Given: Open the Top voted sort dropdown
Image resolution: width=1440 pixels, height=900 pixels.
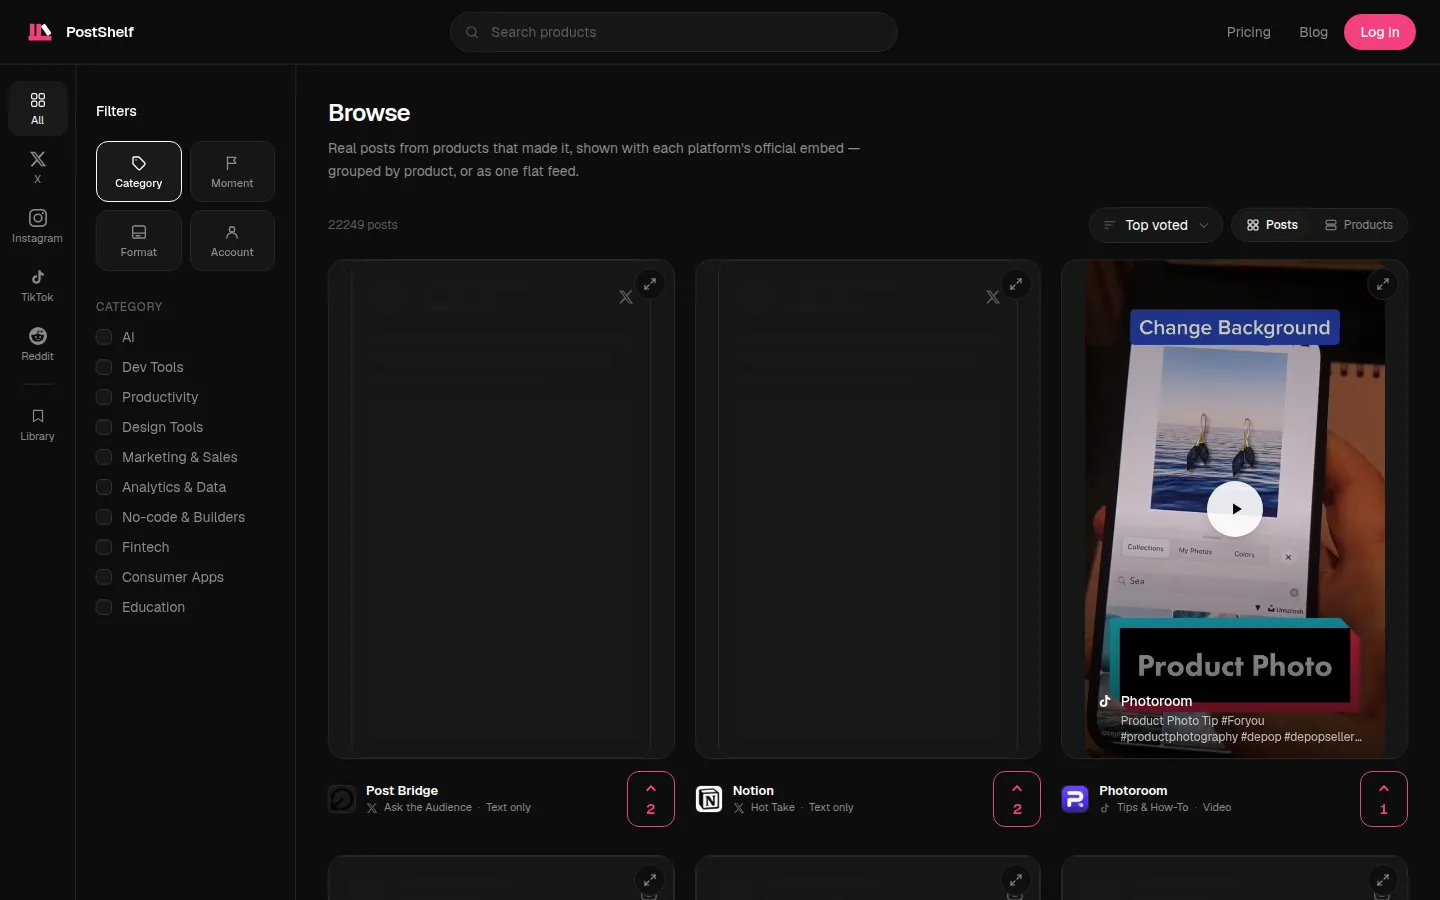Looking at the screenshot, I should coord(1156,225).
